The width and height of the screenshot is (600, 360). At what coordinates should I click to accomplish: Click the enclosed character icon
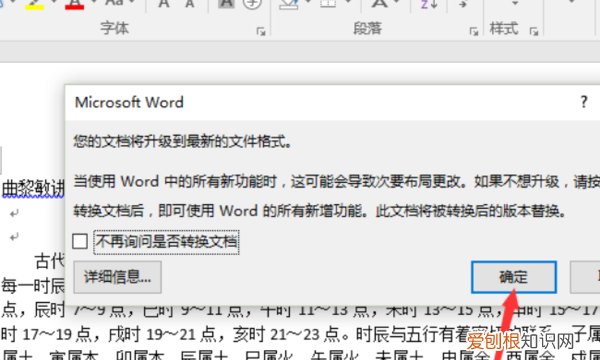click(253, 4)
